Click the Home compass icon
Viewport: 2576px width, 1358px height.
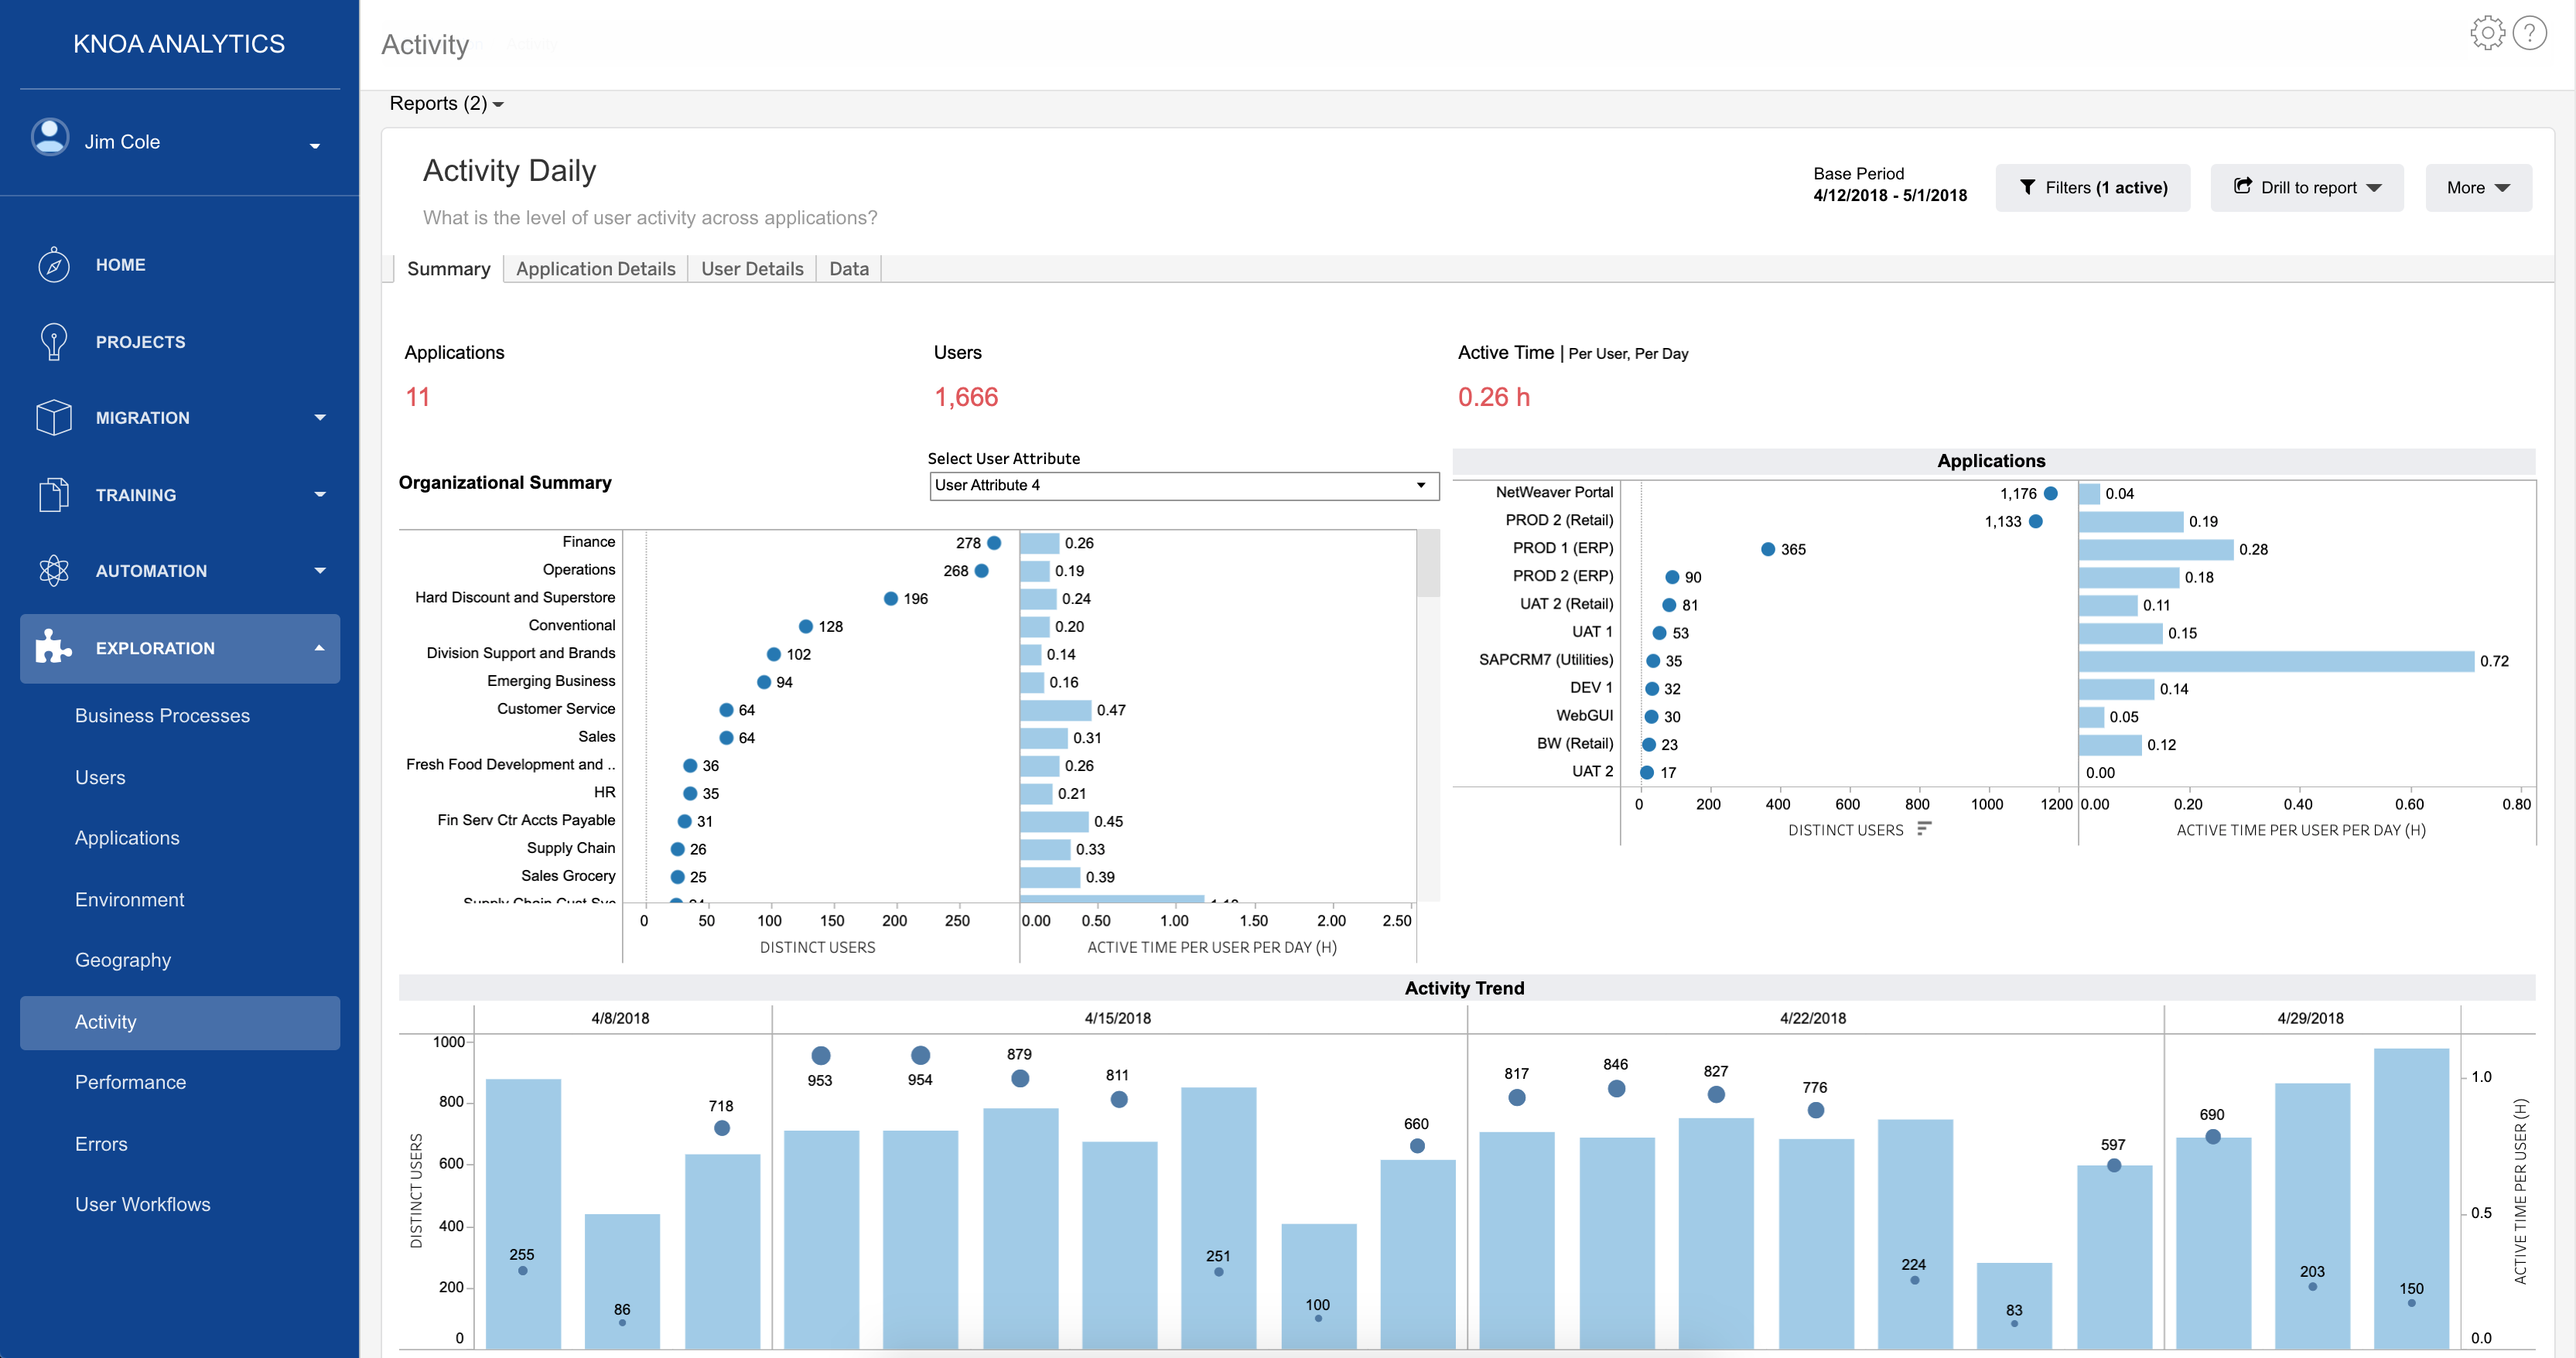[53, 265]
